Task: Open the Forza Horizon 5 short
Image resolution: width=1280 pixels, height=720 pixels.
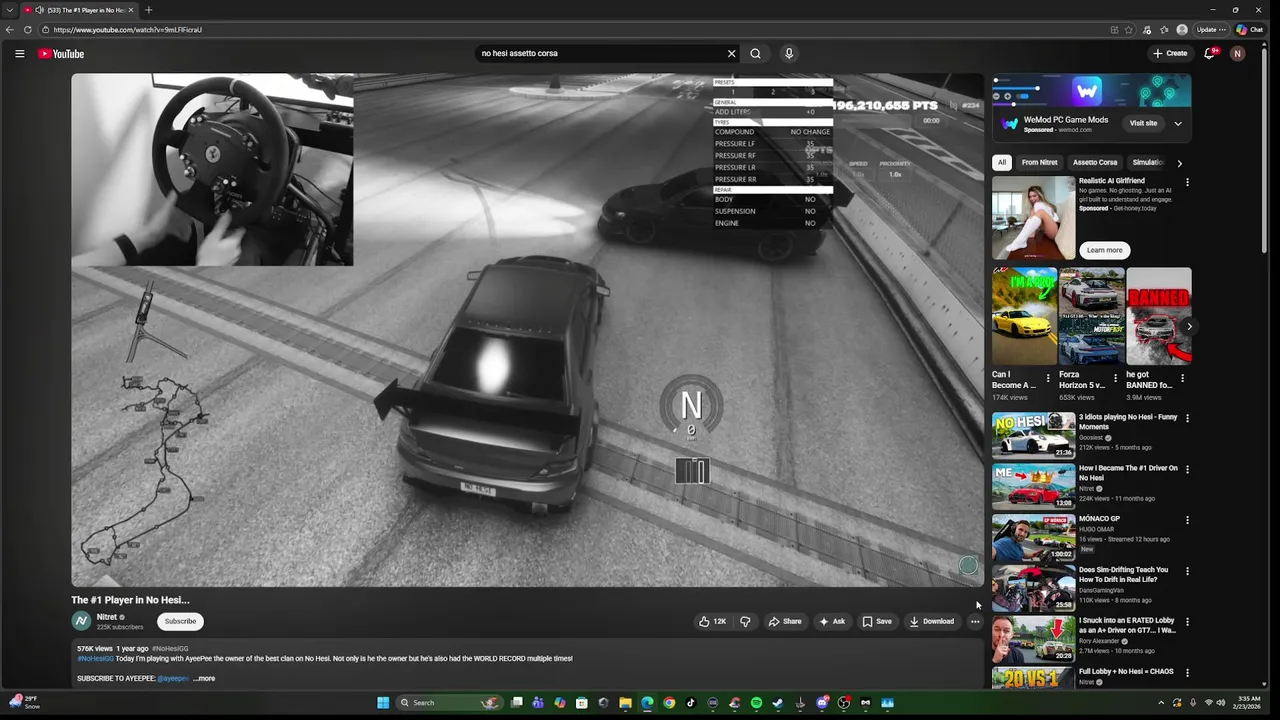Action: pos(1091,316)
